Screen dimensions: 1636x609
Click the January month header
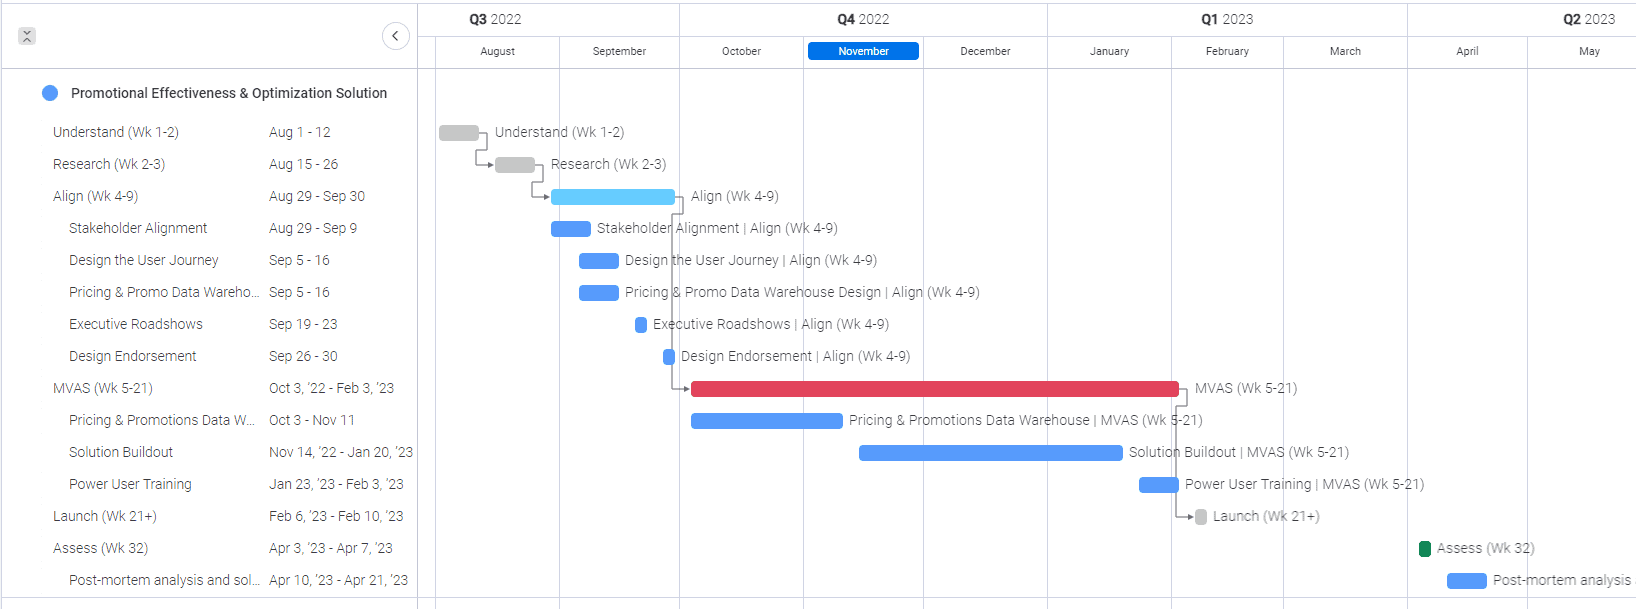[1109, 51]
